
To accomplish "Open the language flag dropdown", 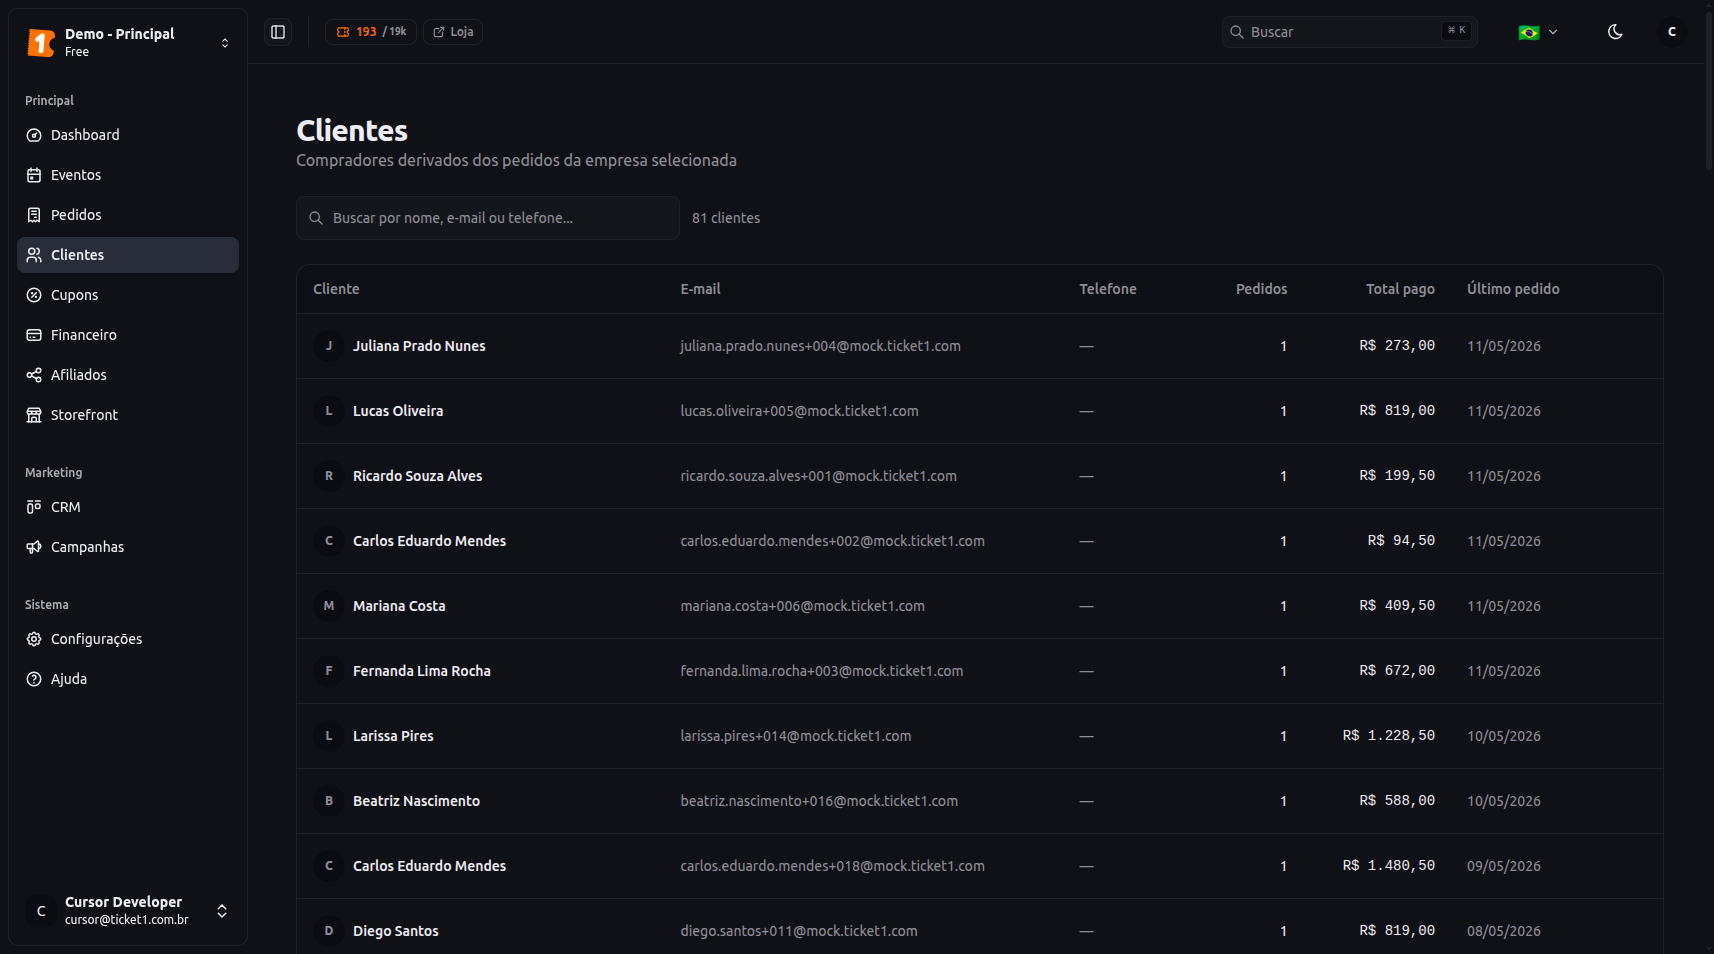I will coord(1538,32).
